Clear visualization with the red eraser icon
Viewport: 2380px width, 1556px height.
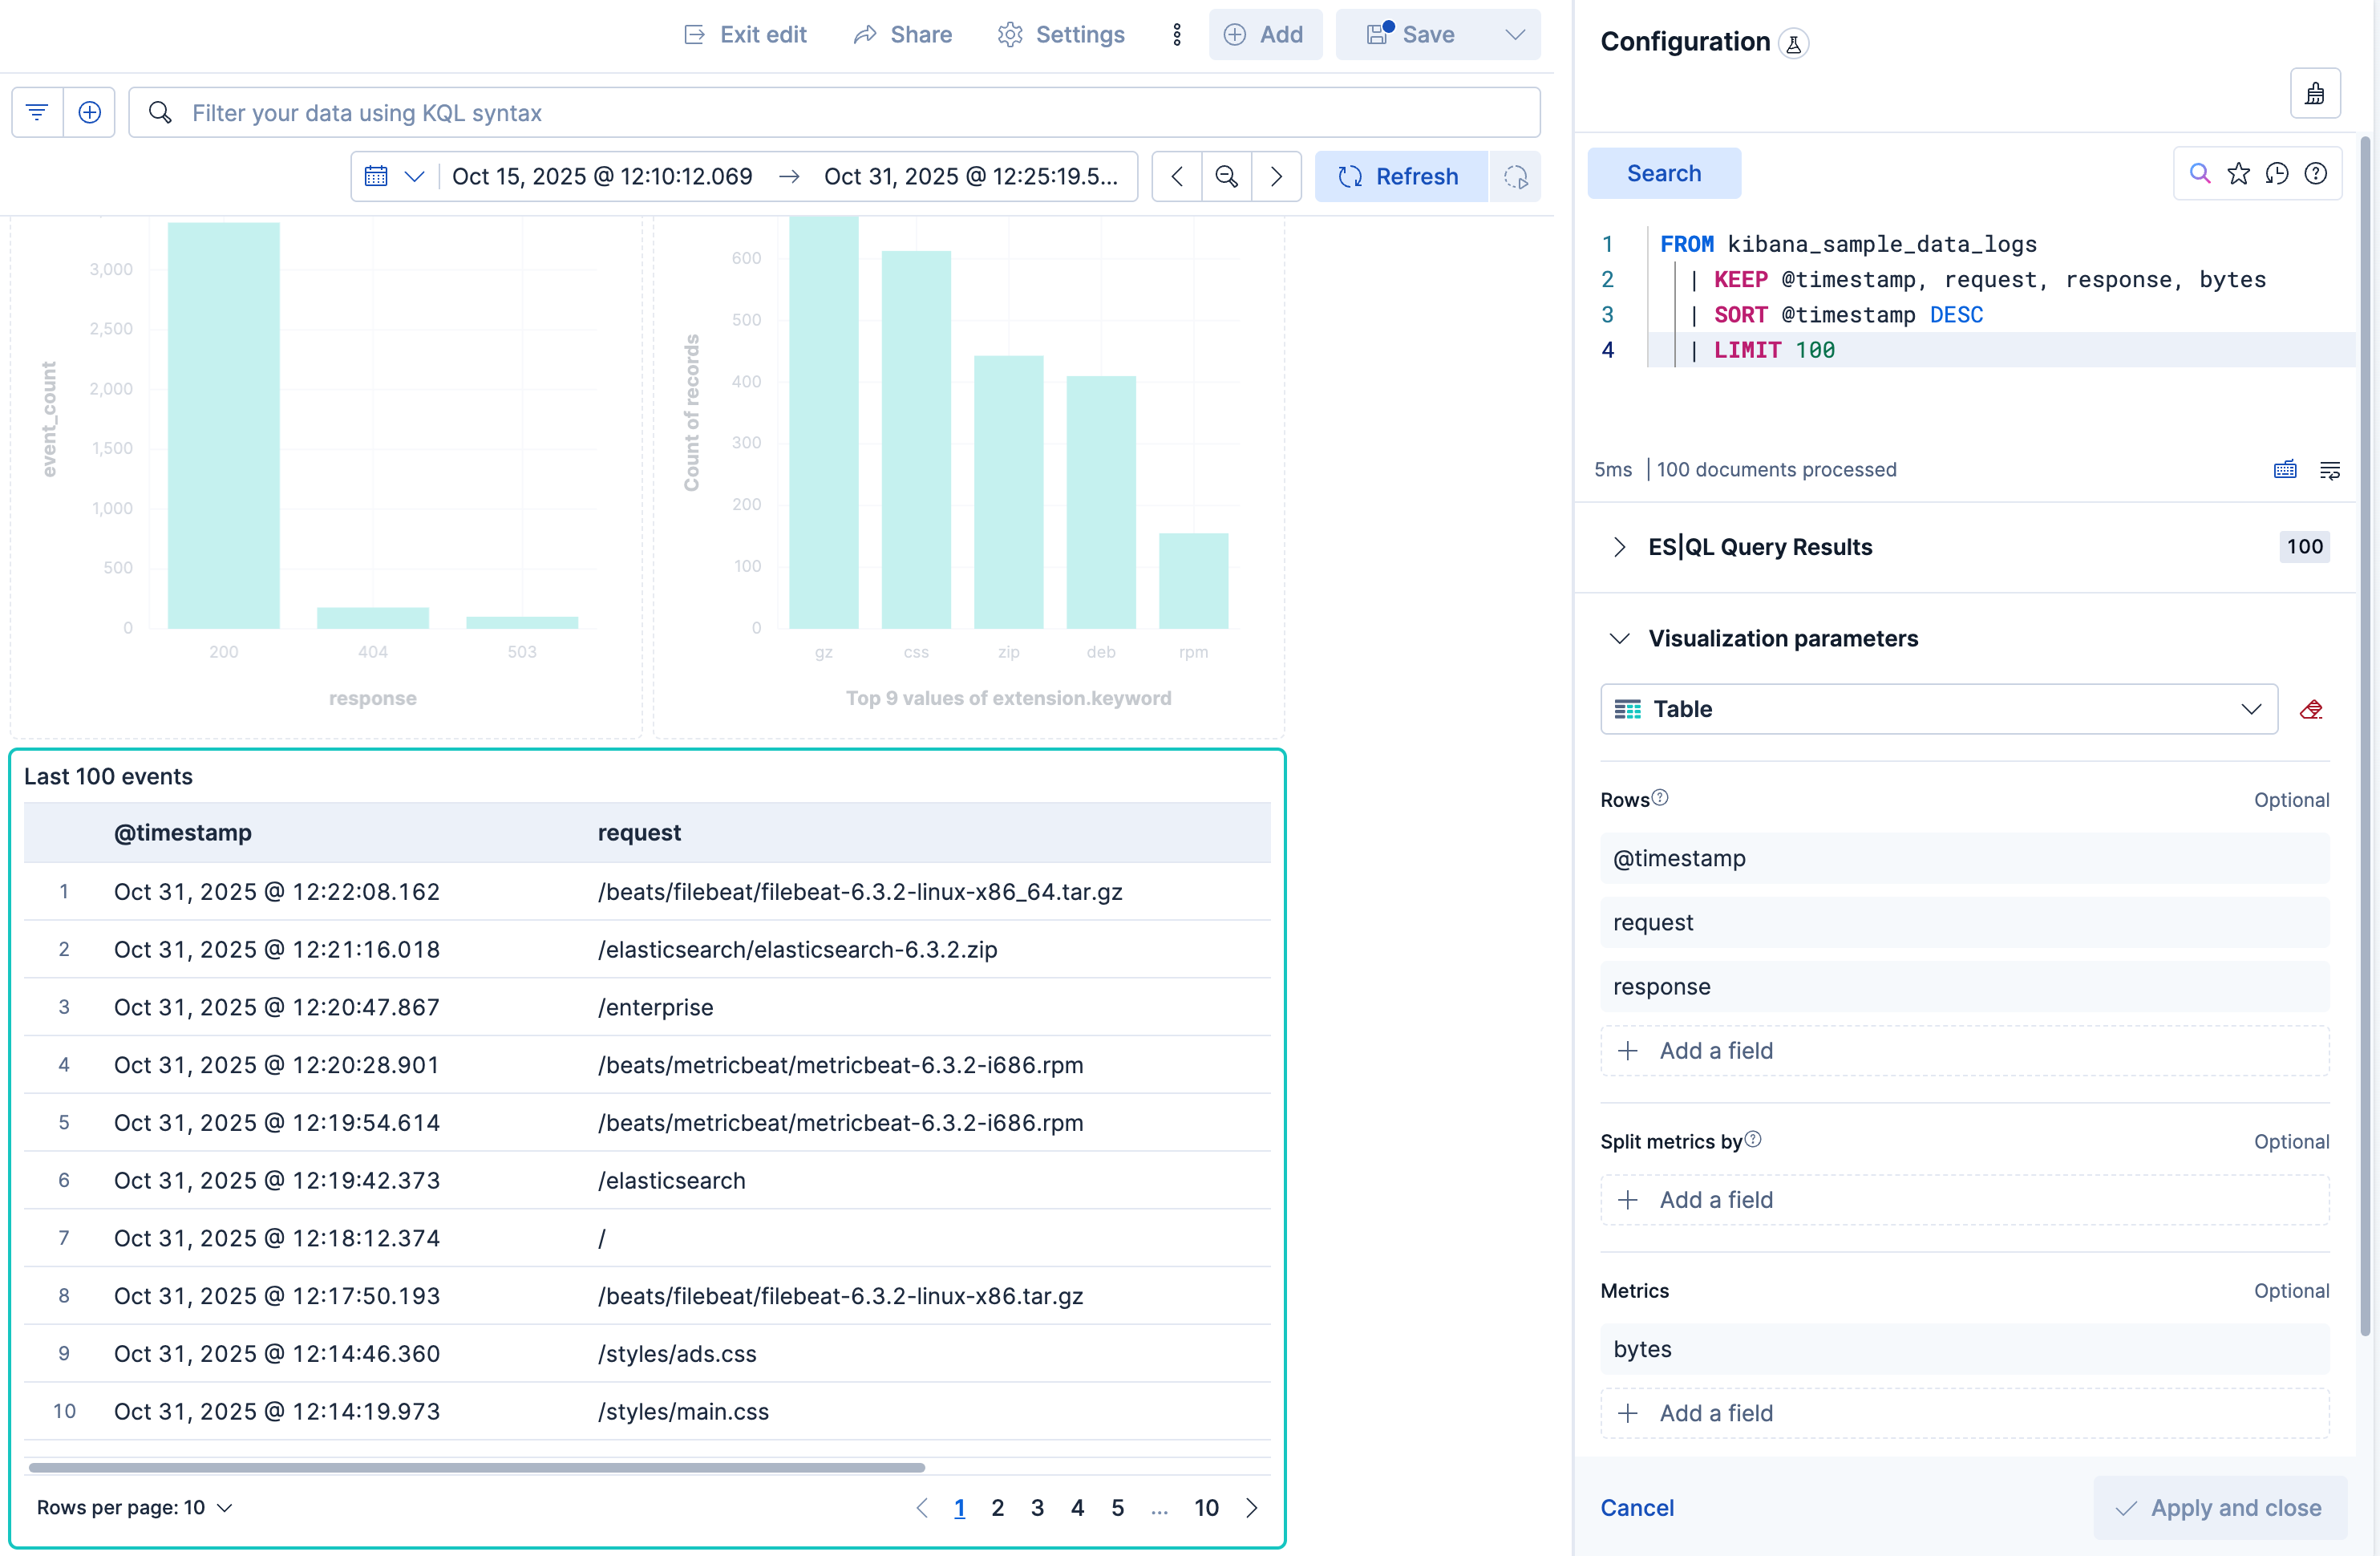2312,708
